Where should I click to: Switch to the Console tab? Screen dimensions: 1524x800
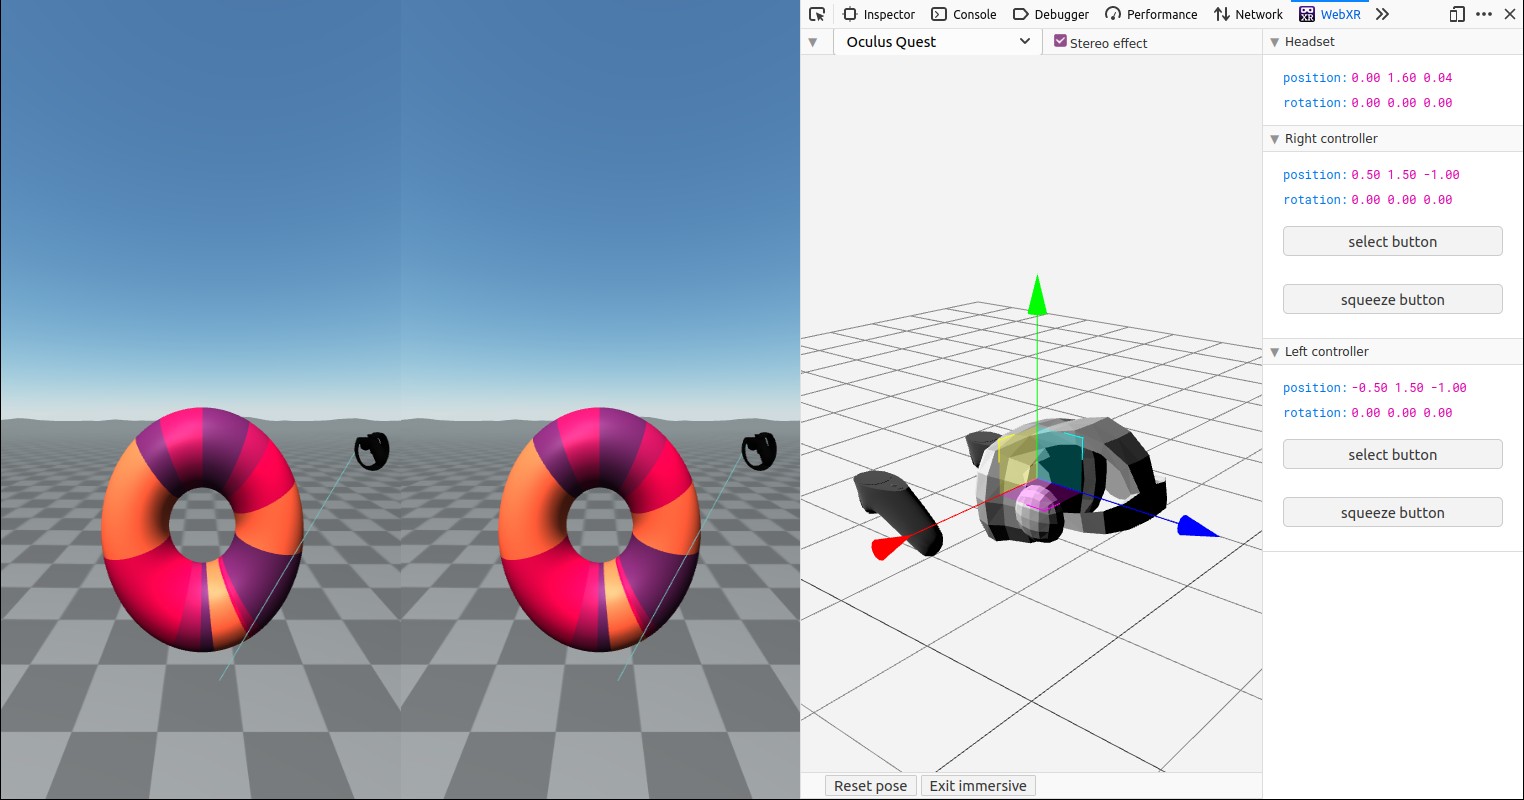tap(963, 14)
